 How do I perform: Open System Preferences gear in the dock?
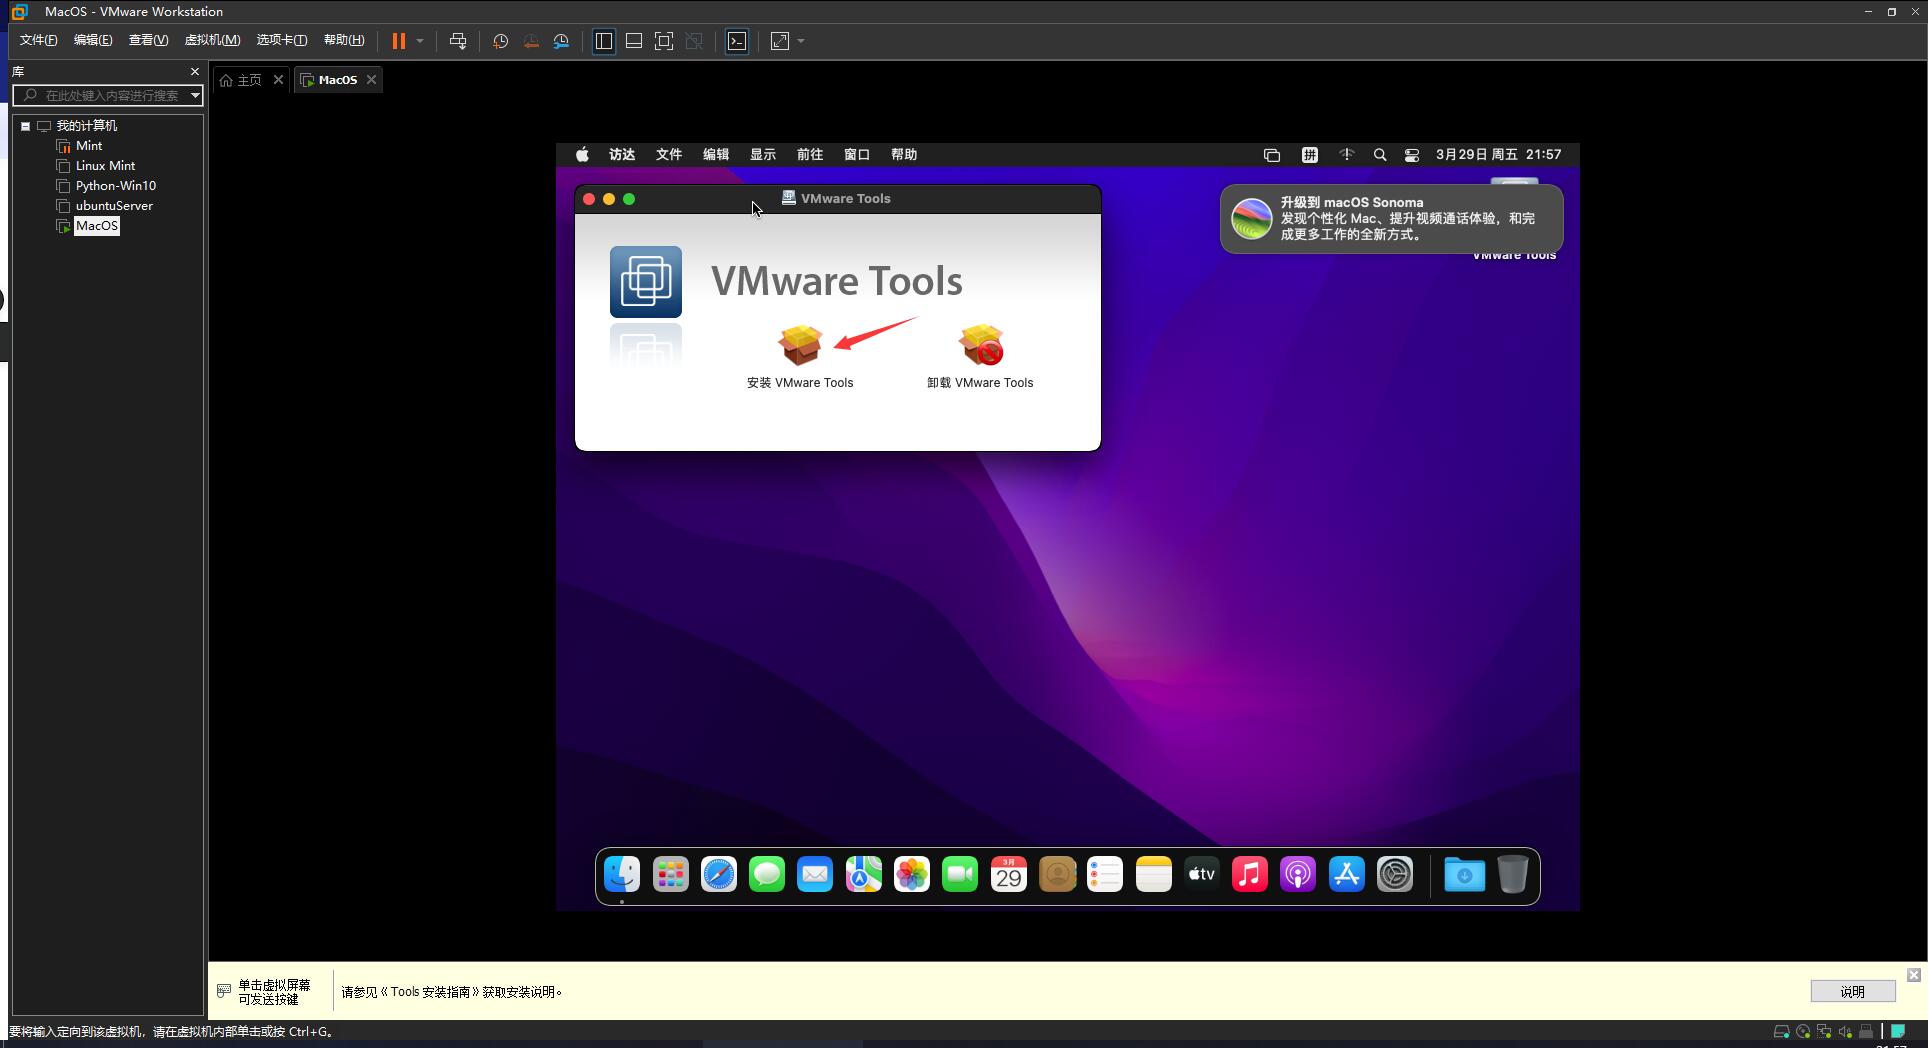tap(1394, 875)
